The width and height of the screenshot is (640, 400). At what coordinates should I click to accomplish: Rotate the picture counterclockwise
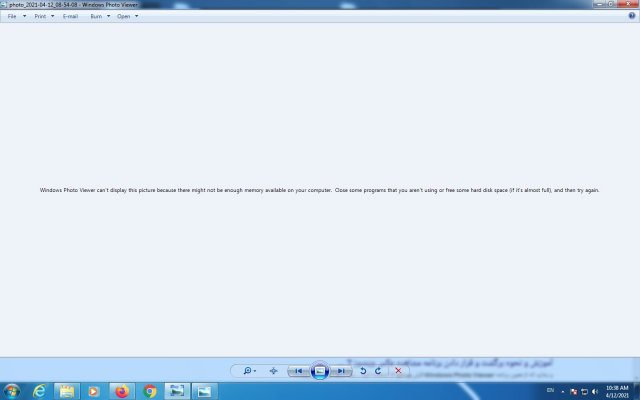click(x=363, y=371)
